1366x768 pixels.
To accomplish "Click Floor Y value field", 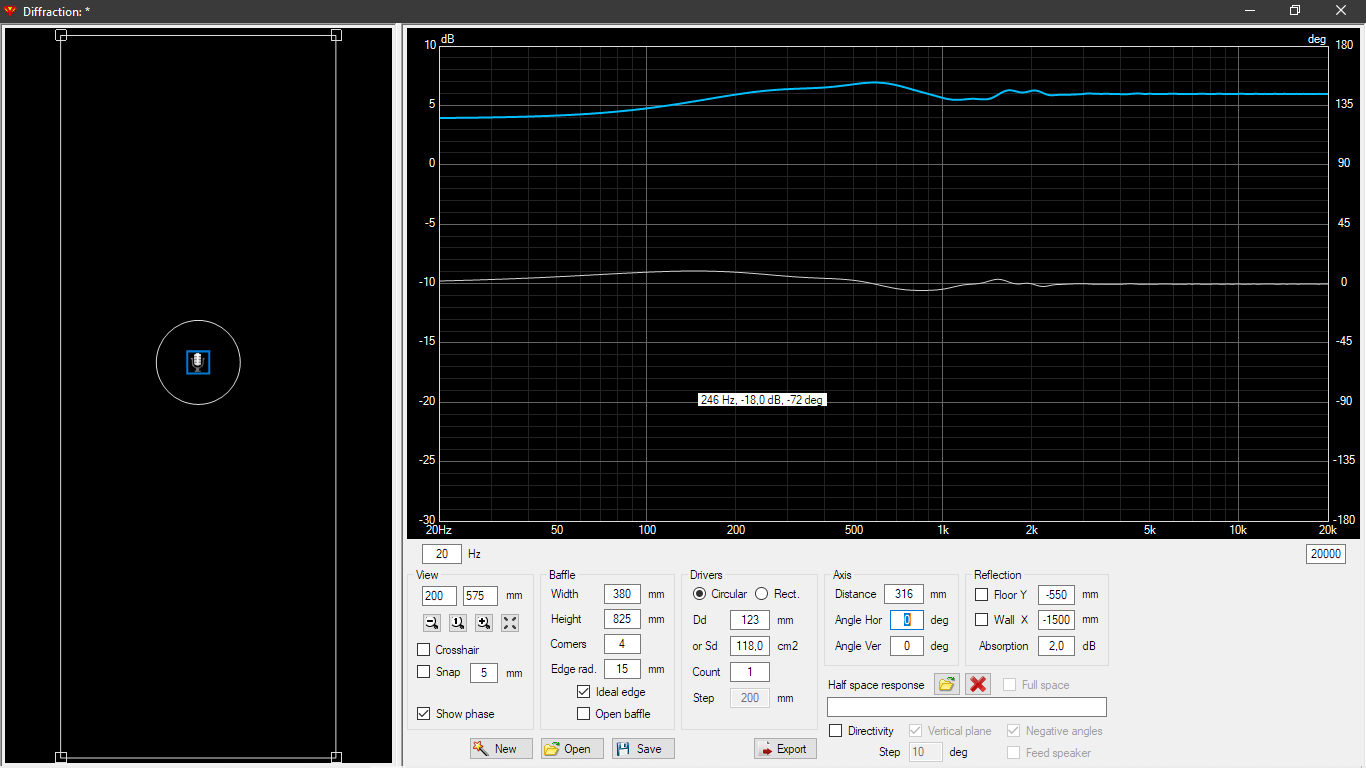I will coord(1056,594).
